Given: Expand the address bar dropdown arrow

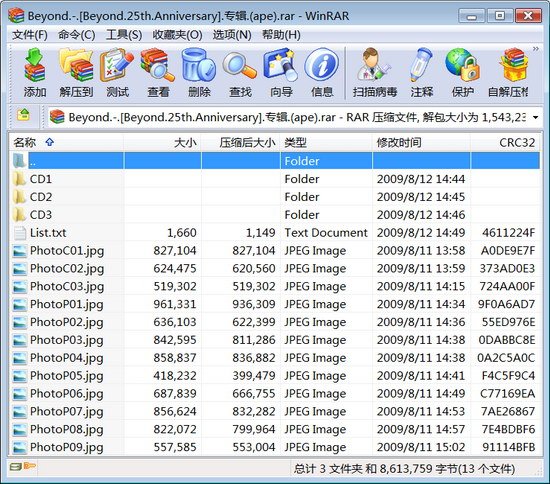Looking at the screenshot, I should coord(535,117).
